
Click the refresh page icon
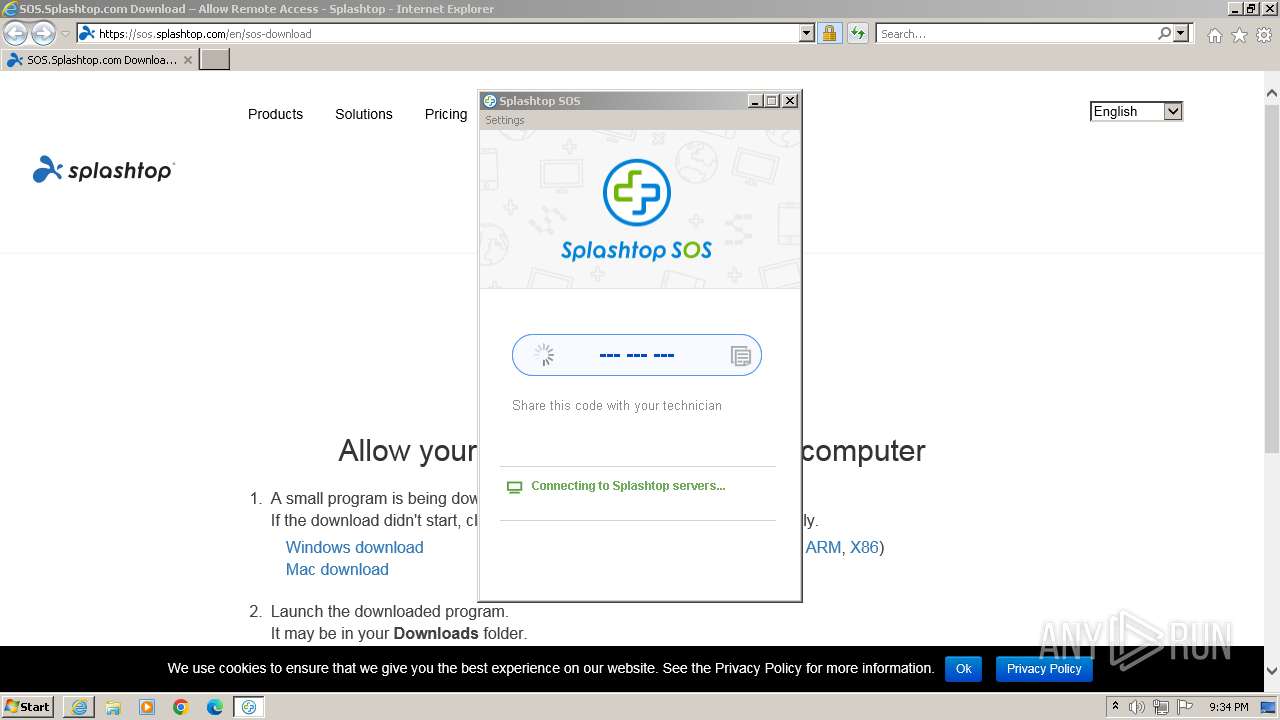tap(857, 34)
